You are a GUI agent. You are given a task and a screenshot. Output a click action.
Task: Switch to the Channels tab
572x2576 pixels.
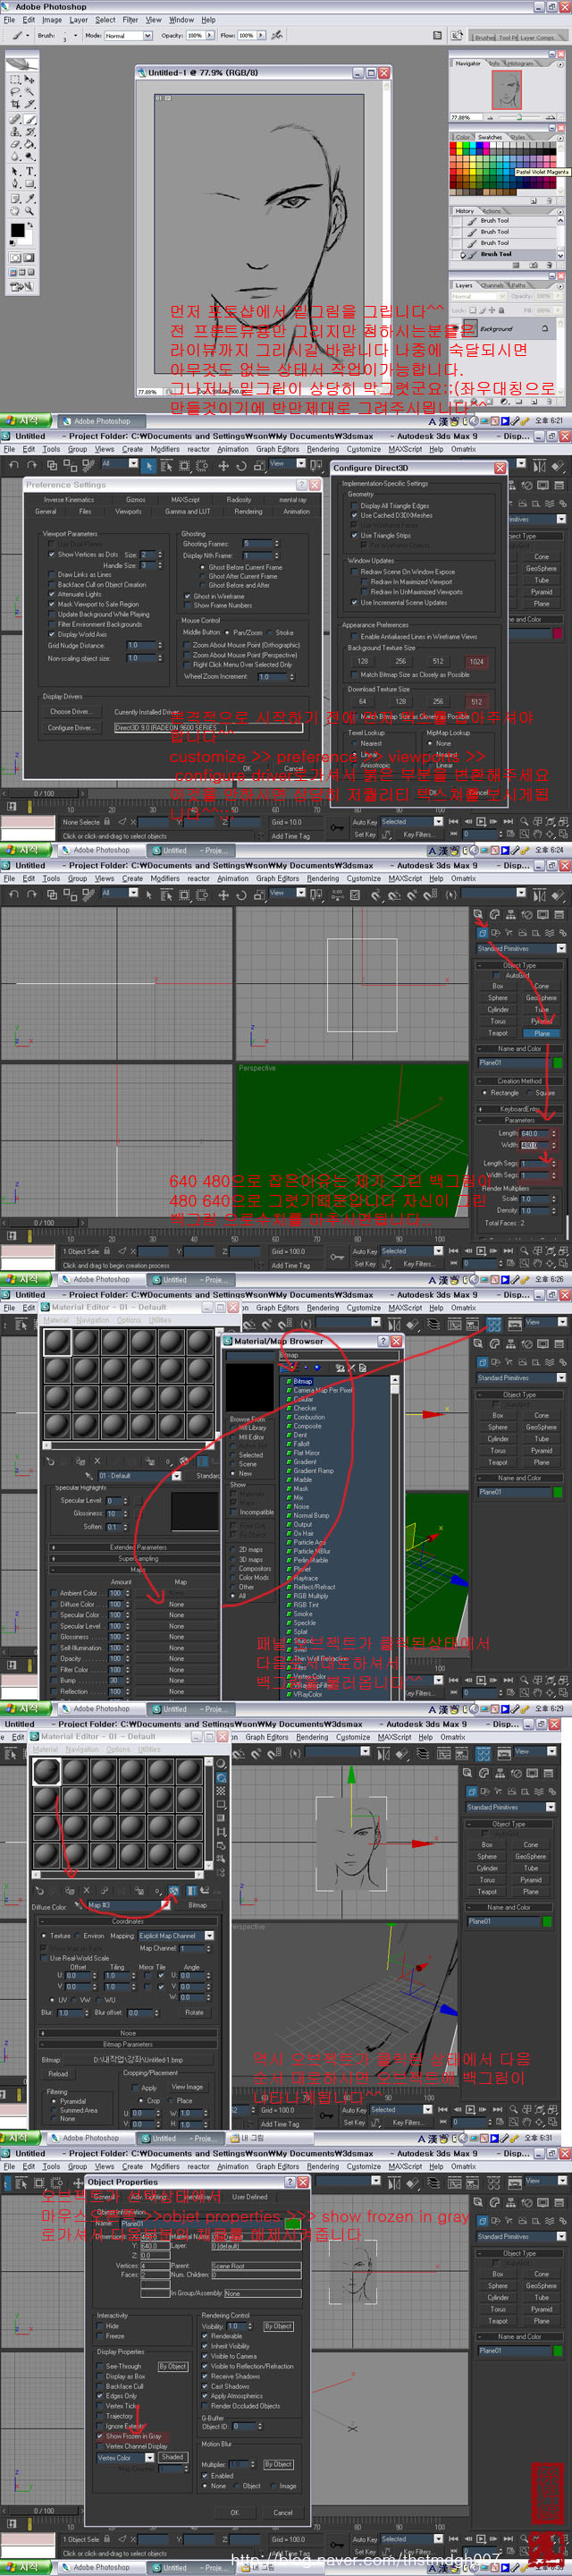(493, 285)
